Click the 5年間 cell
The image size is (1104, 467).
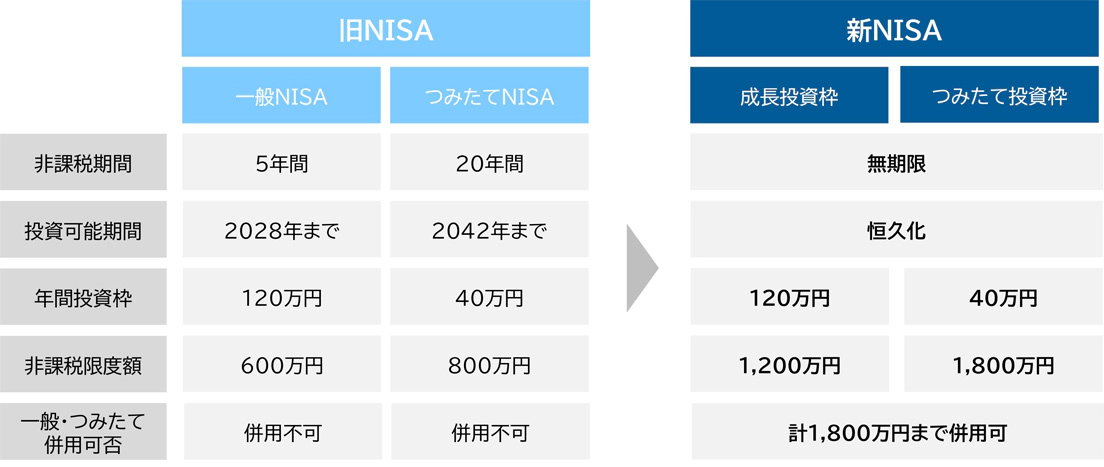click(x=281, y=164)
